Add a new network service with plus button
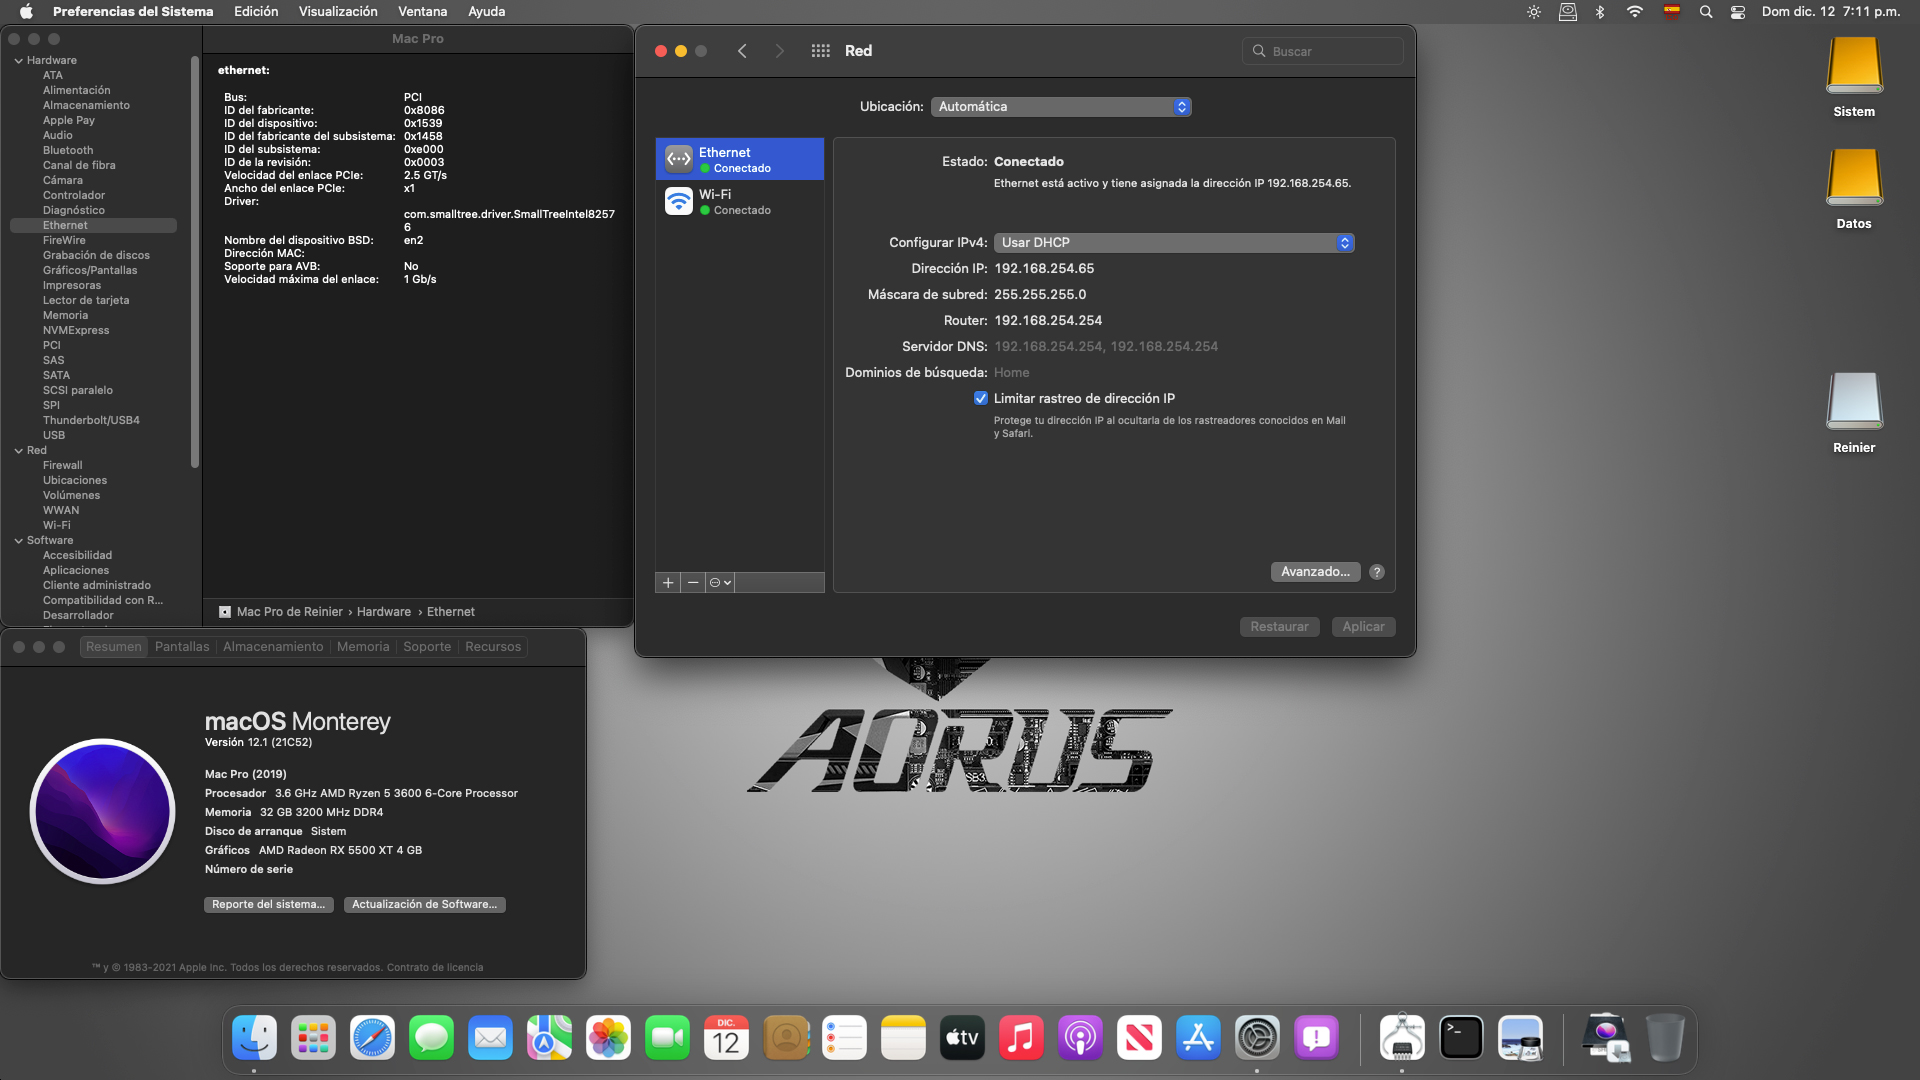 coord(668,583)
